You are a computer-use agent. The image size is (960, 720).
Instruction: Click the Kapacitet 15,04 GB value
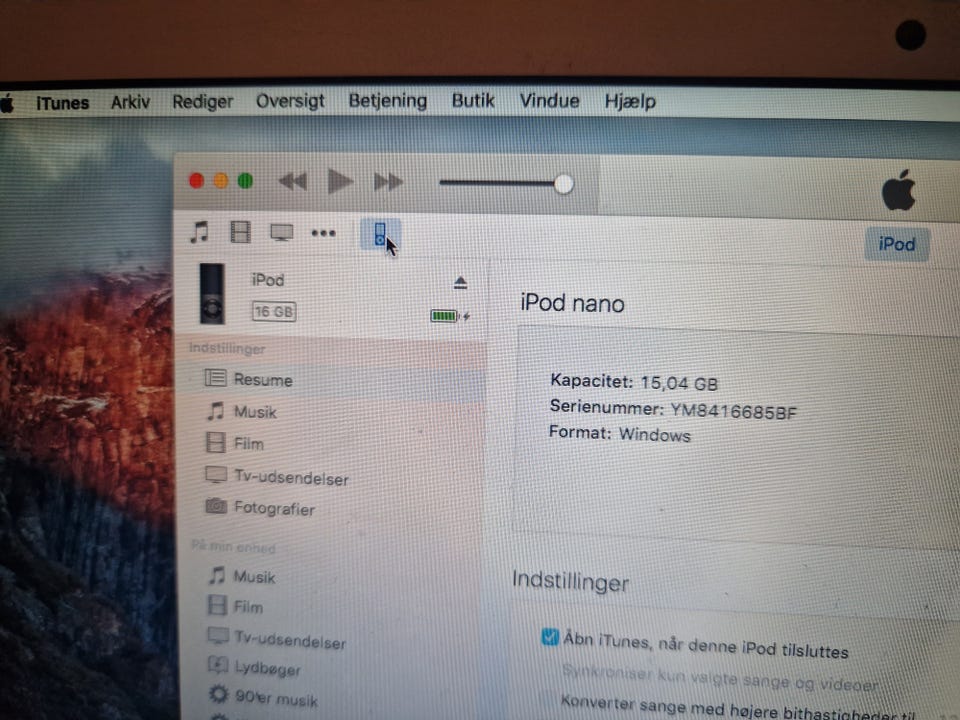click(x=679, y=383)
